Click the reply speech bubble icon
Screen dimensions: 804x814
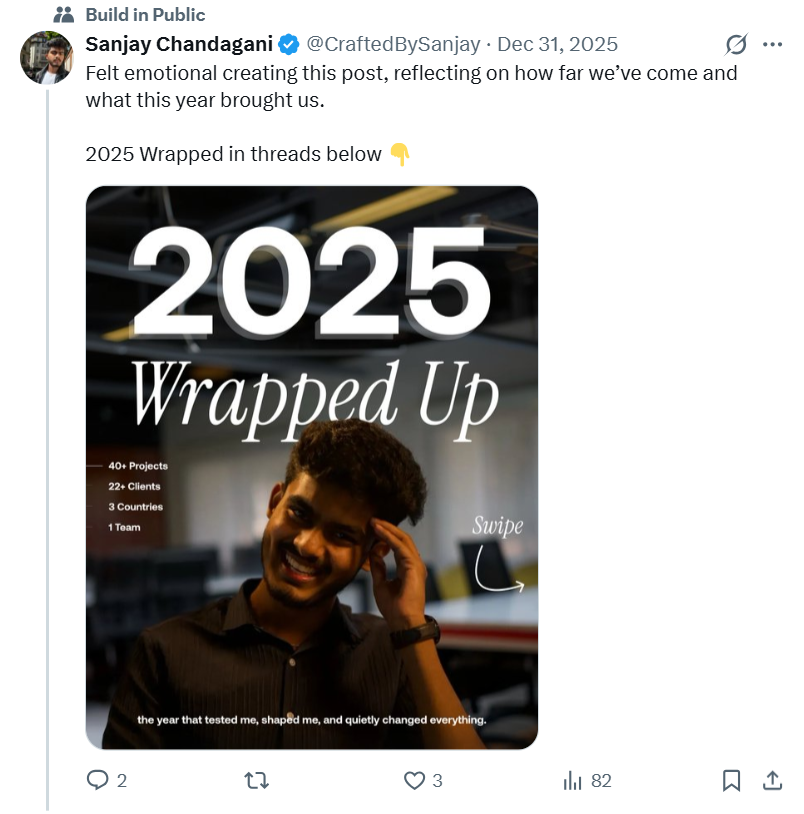point(97,780)
